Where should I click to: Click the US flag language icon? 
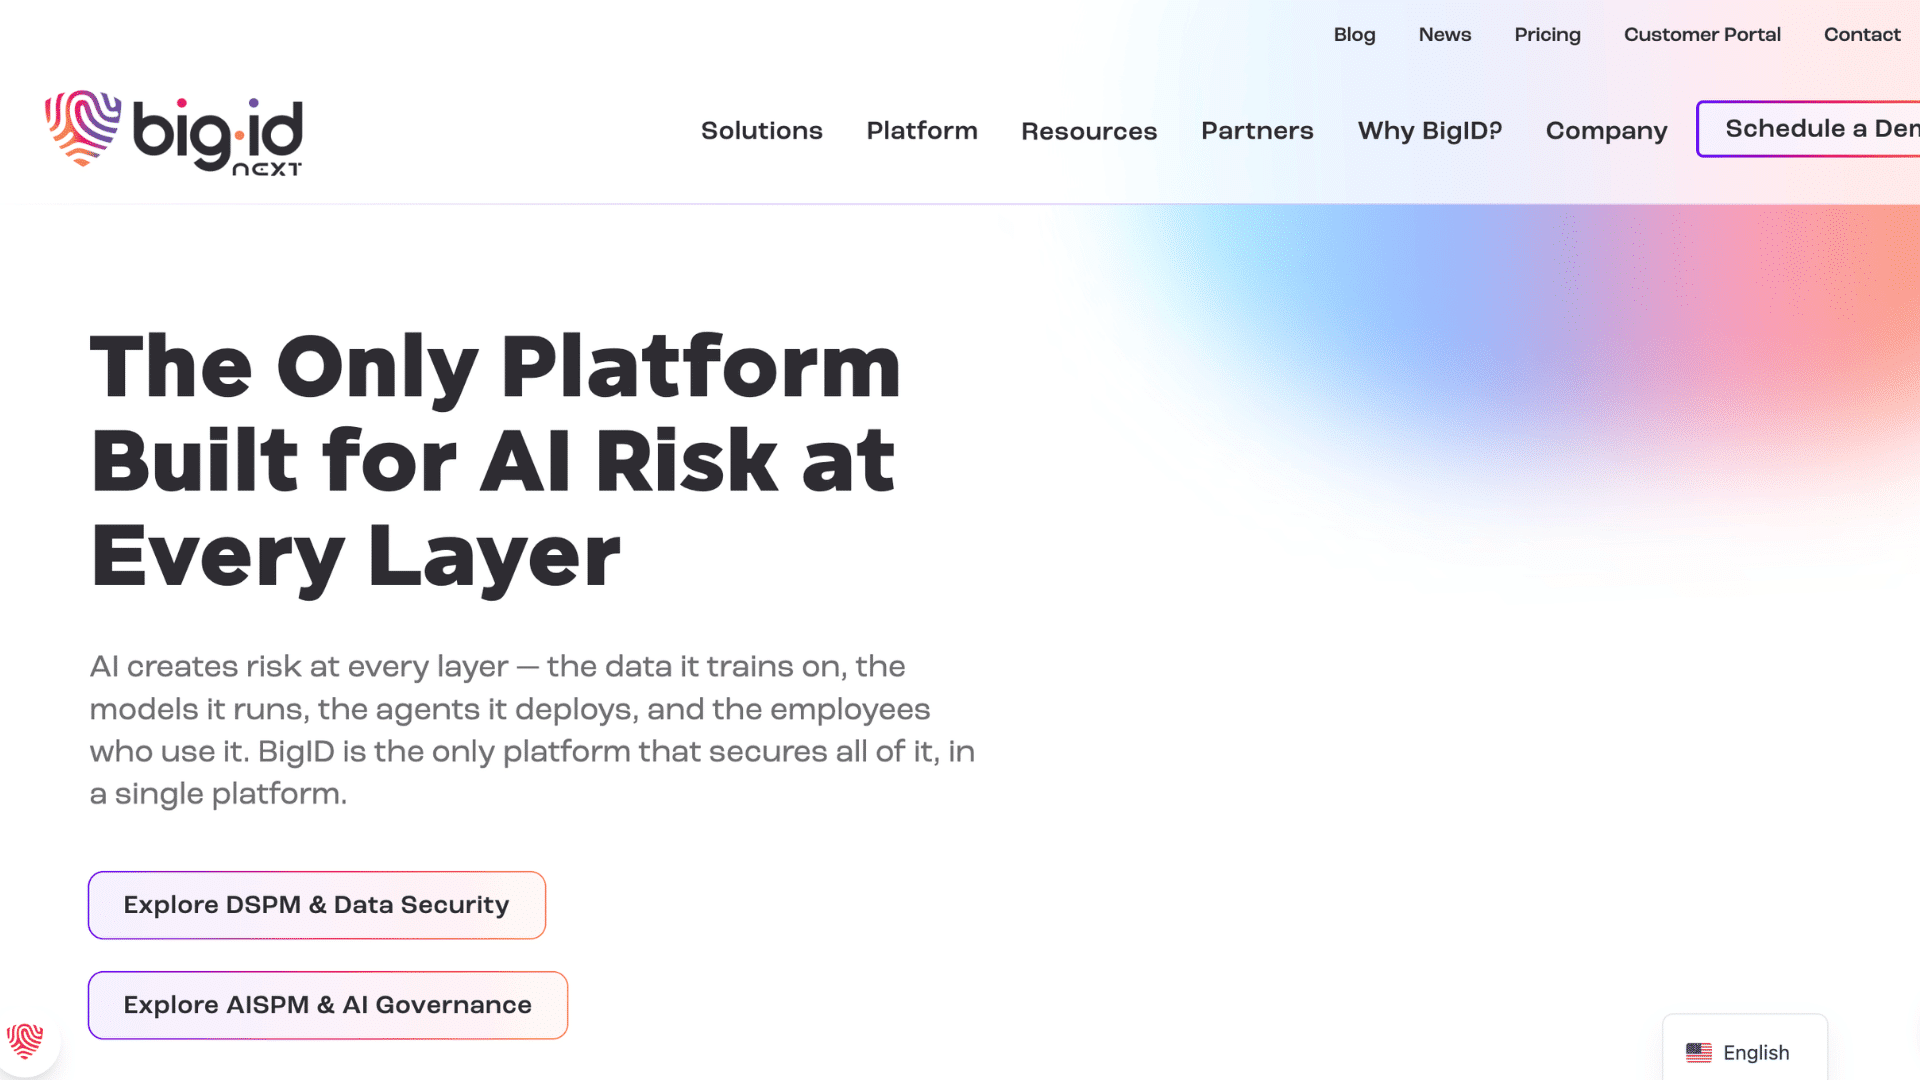[1699, 1052]
